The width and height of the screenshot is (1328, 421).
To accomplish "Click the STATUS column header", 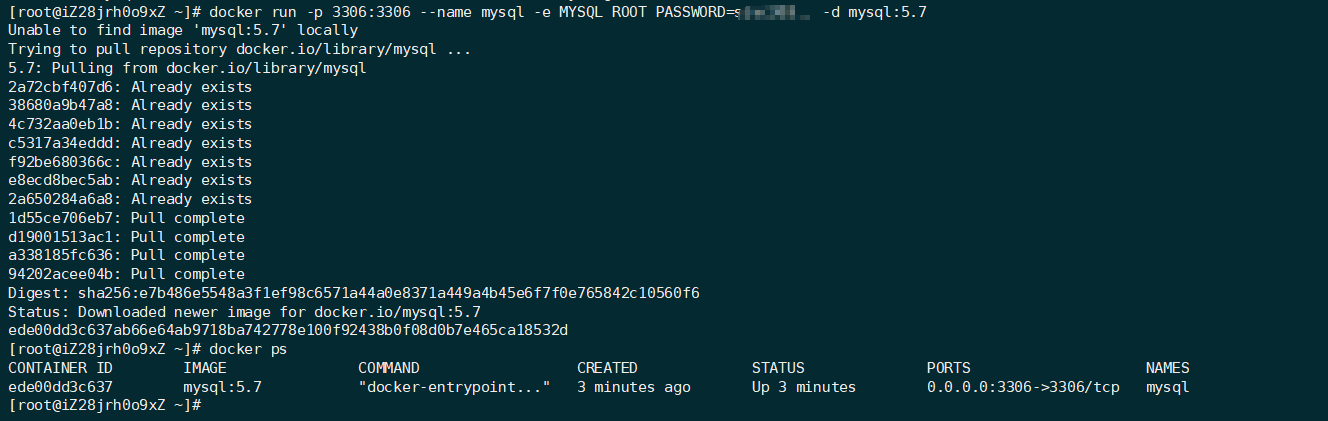I will point(778,368).
